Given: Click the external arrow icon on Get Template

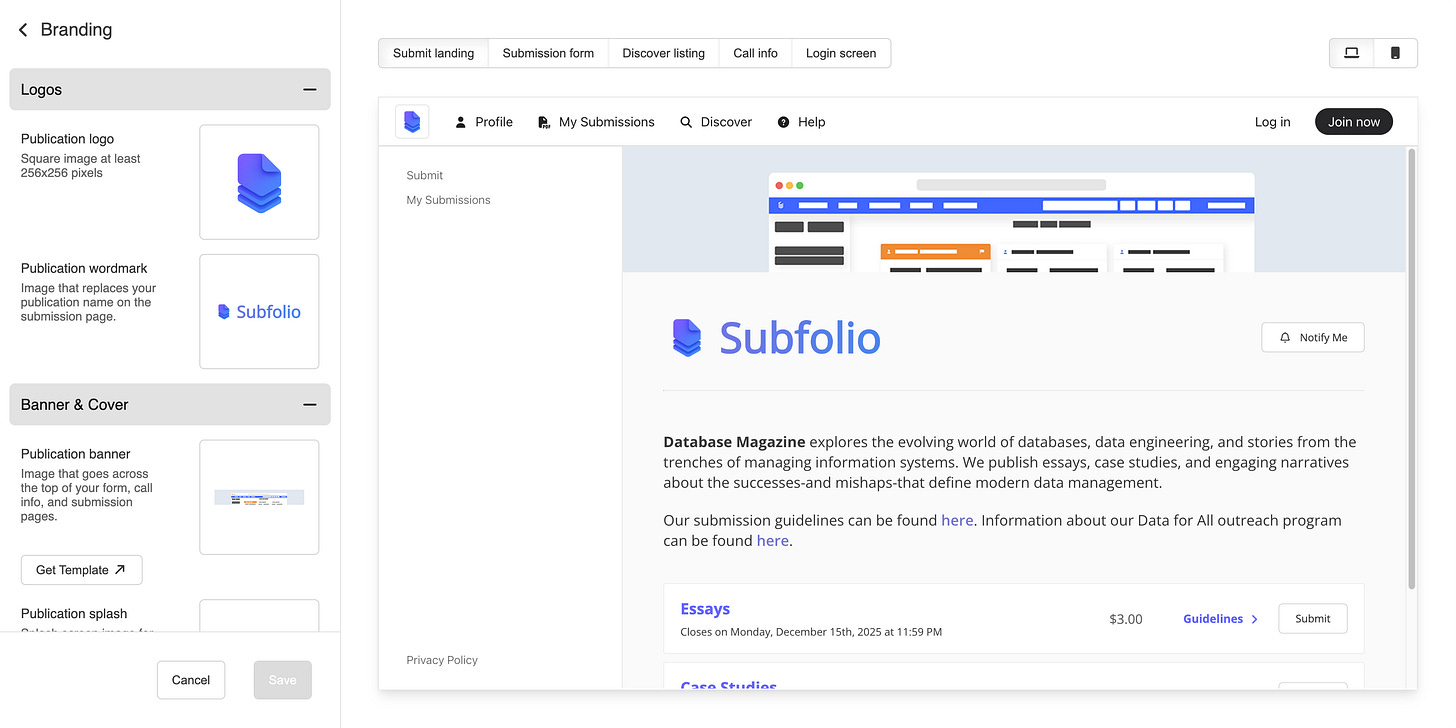Looking at the screenshot, I should 120,570.
